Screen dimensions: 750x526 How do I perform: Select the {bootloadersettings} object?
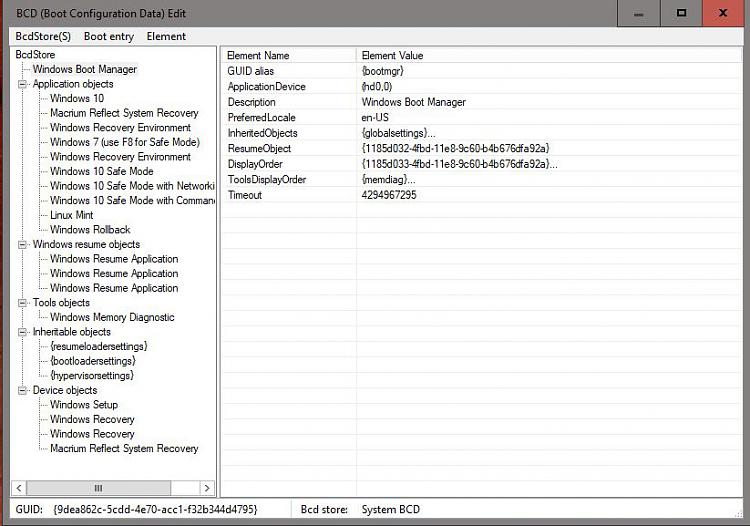pos(93,361)
